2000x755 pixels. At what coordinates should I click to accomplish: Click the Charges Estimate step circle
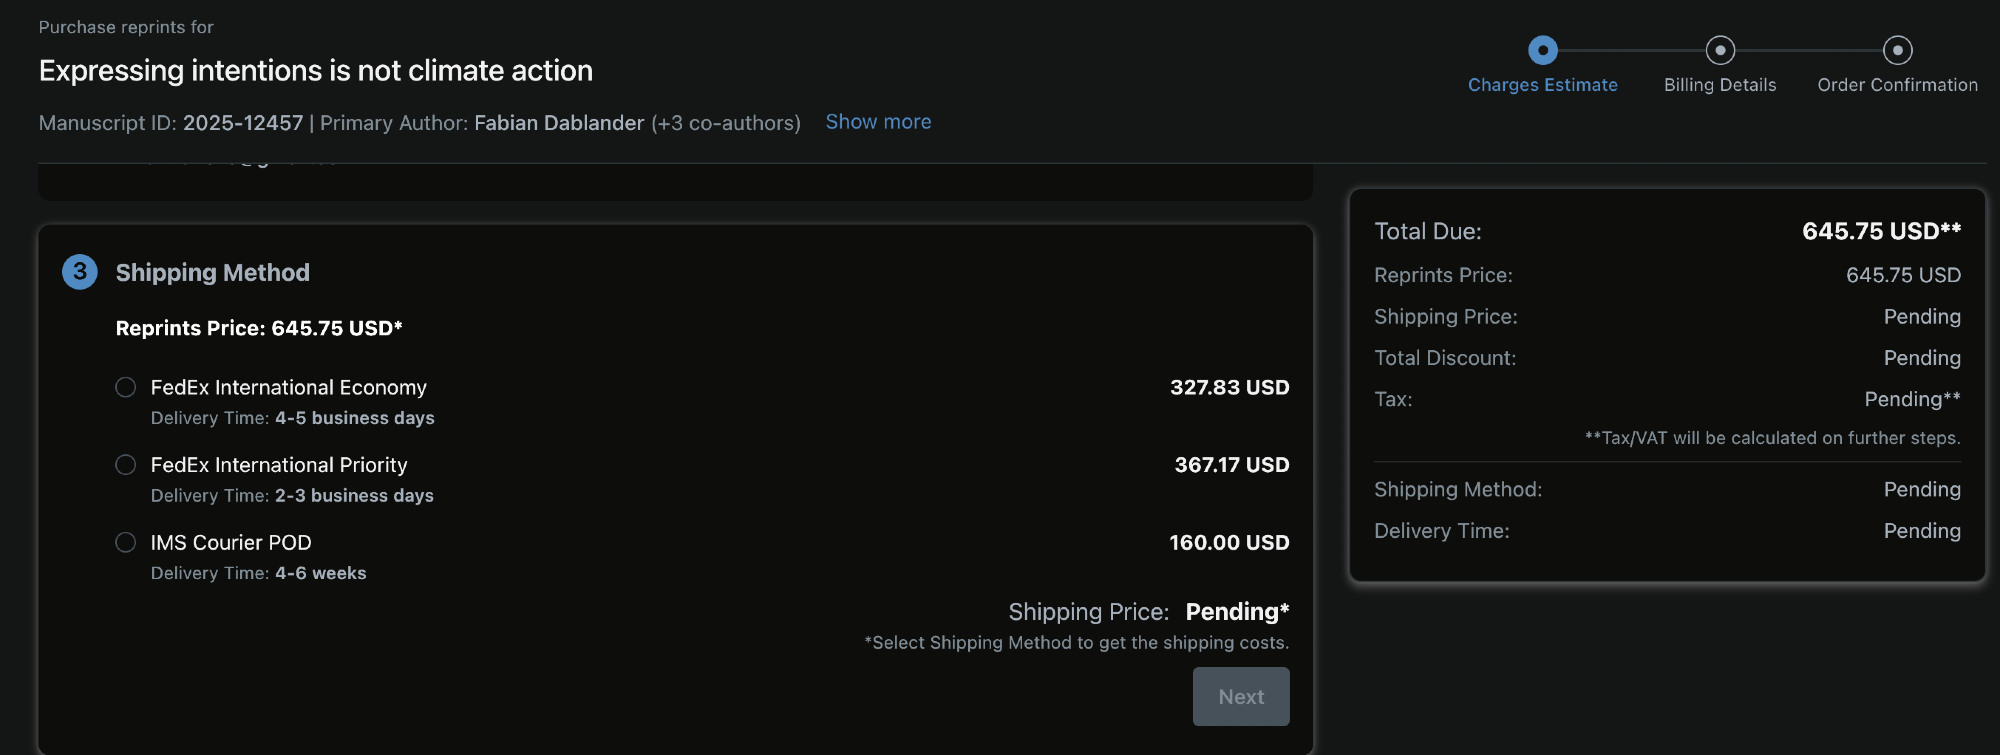tap(1543, 50)
